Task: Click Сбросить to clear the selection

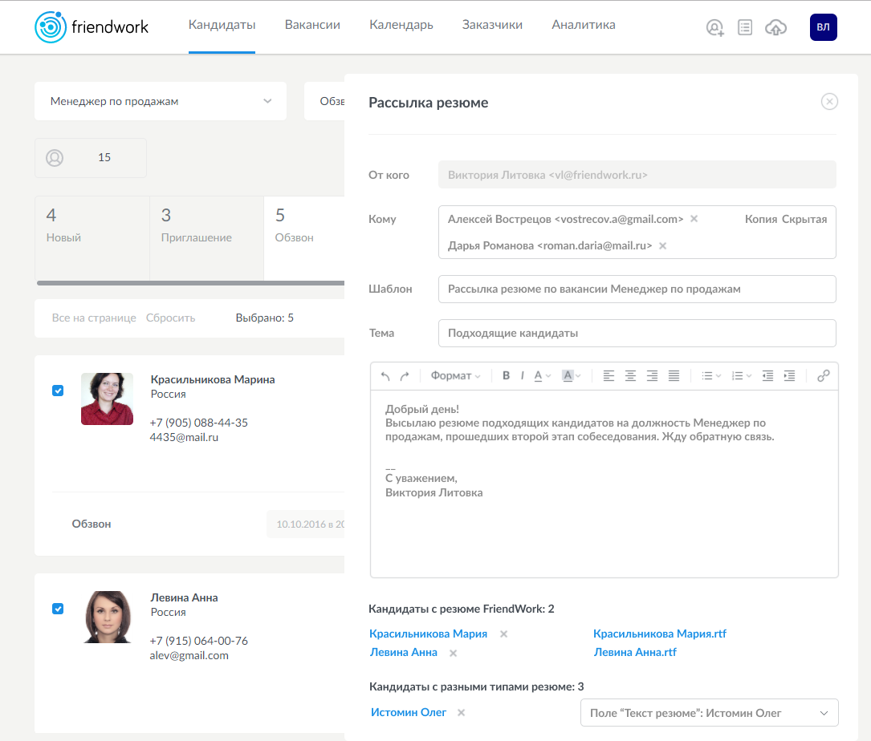Action: click(170, 317)
